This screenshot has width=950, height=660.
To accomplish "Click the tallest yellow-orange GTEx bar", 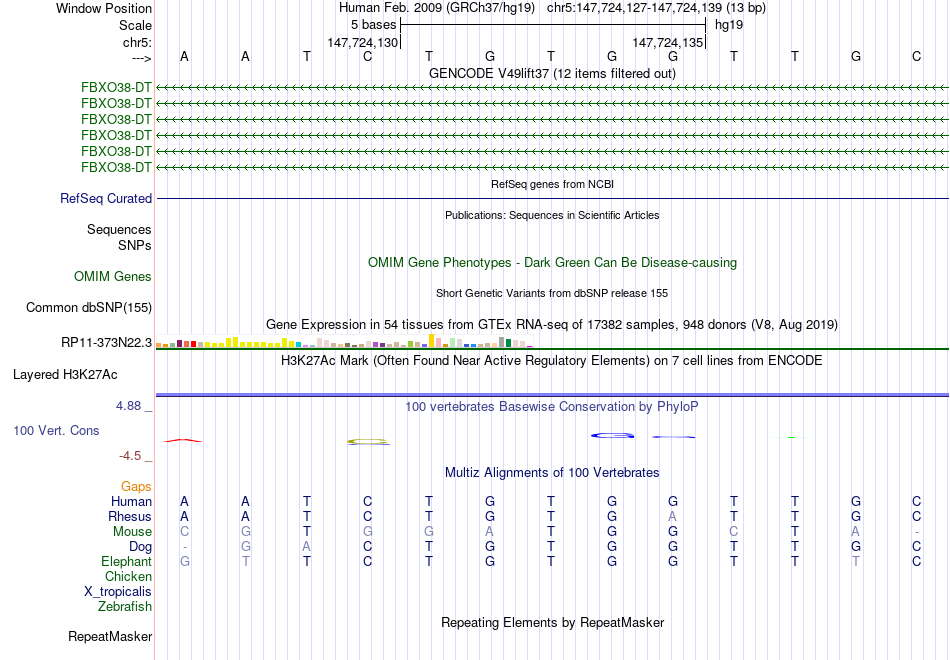I will click(x=431, y=341).
